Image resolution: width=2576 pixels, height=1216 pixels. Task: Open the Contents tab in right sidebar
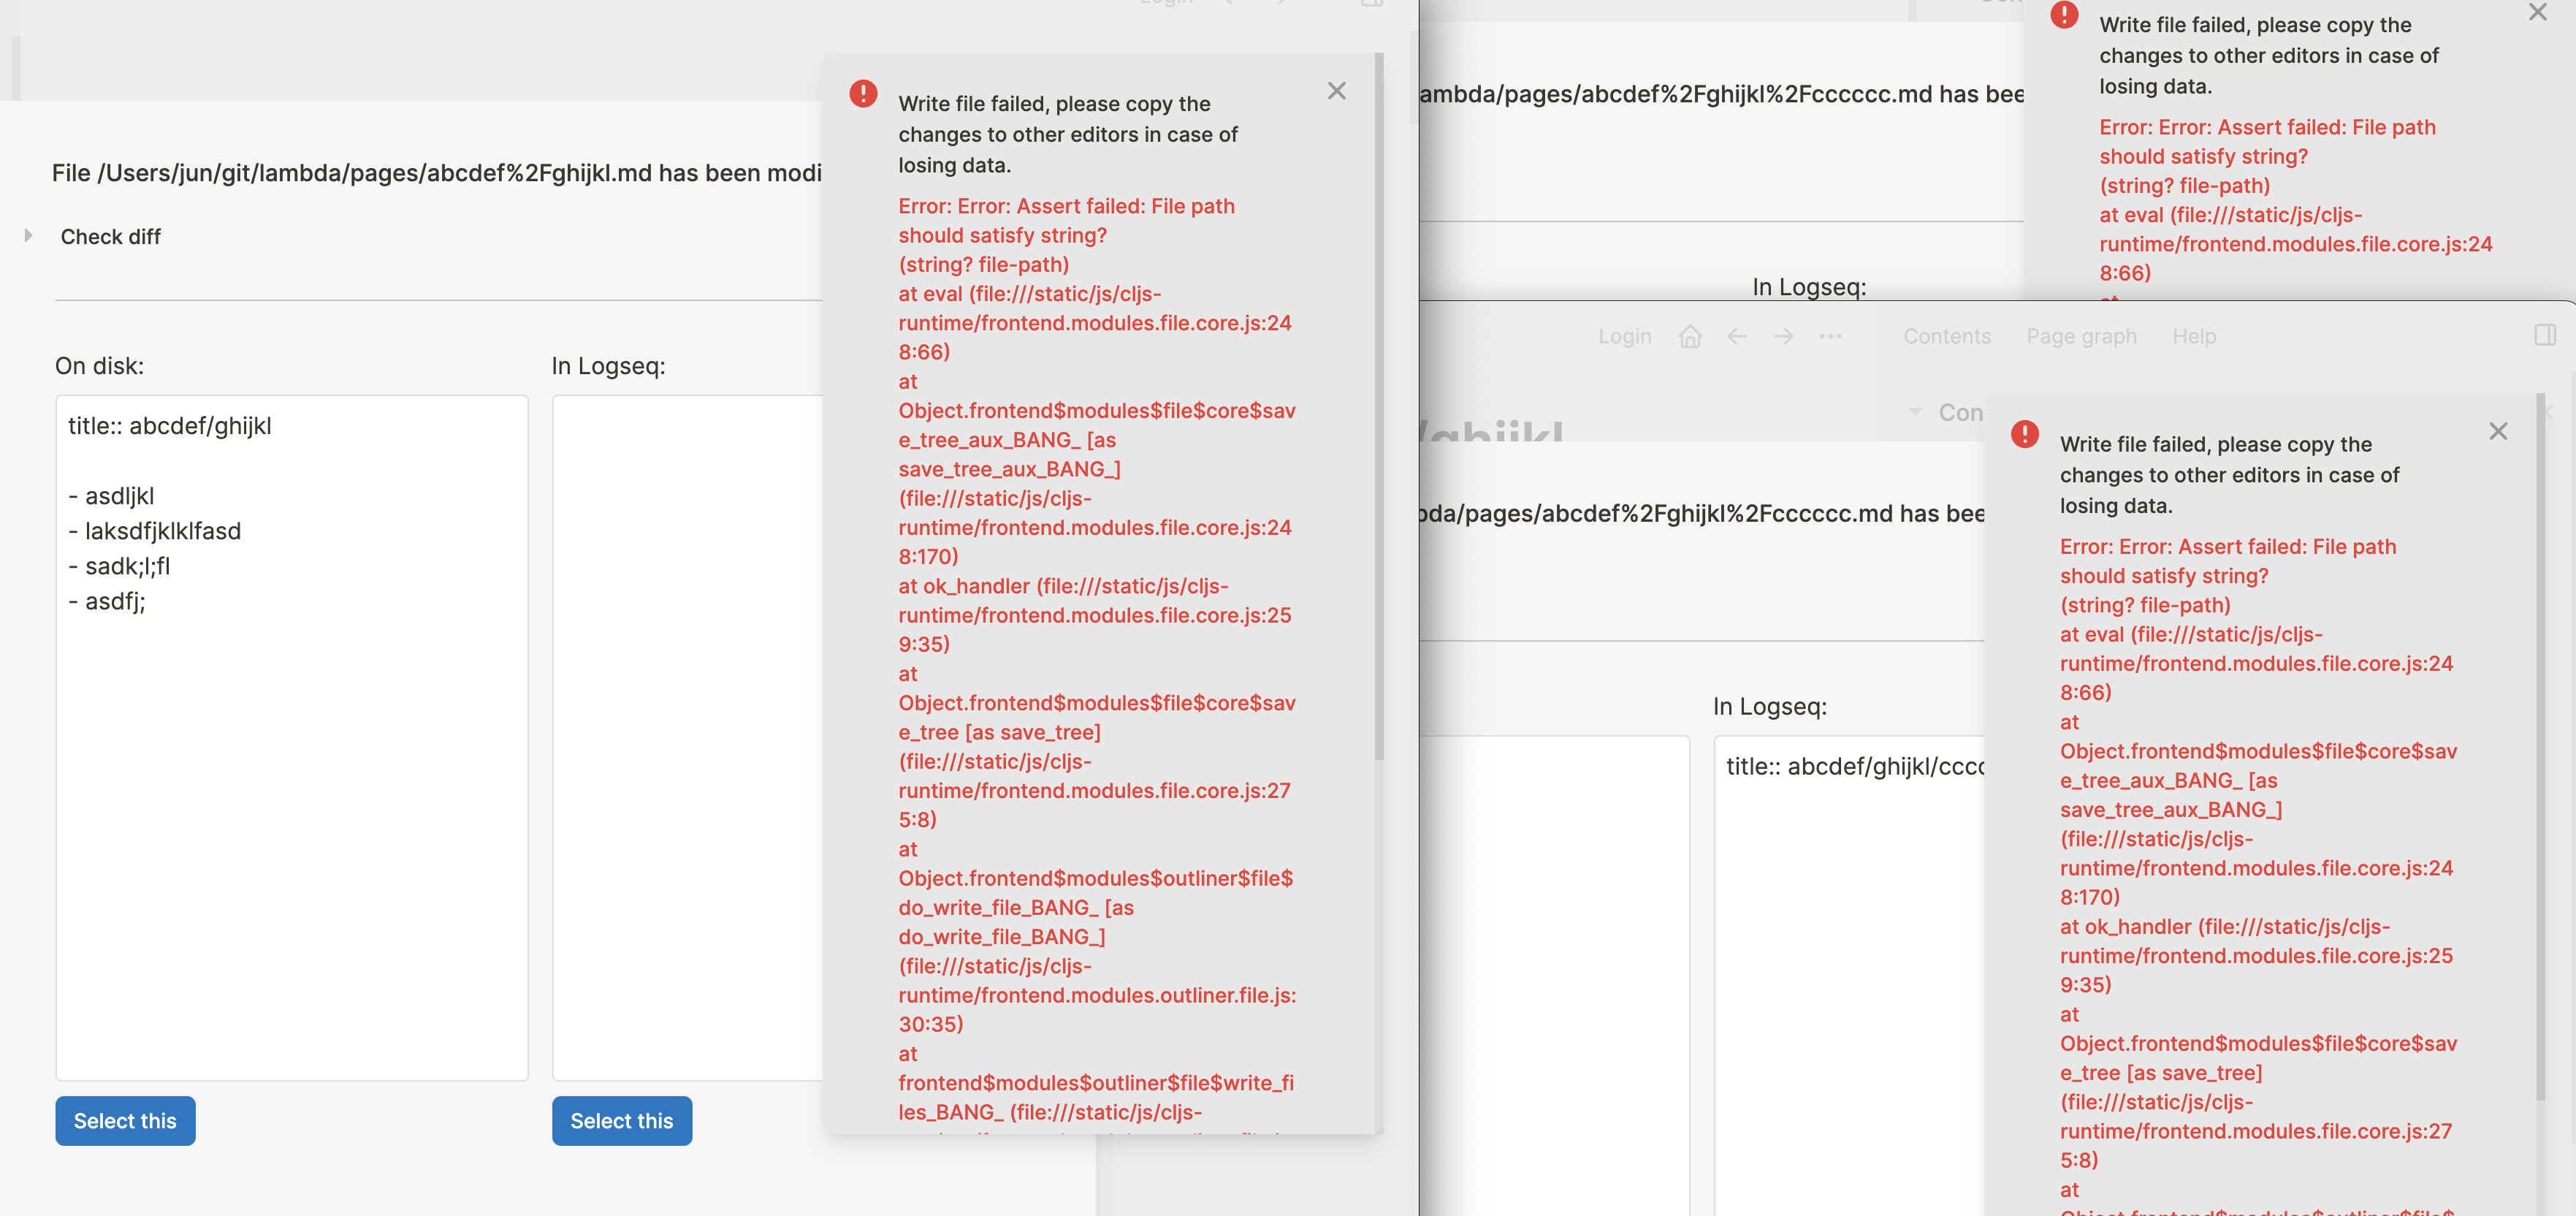(1946, 337)
